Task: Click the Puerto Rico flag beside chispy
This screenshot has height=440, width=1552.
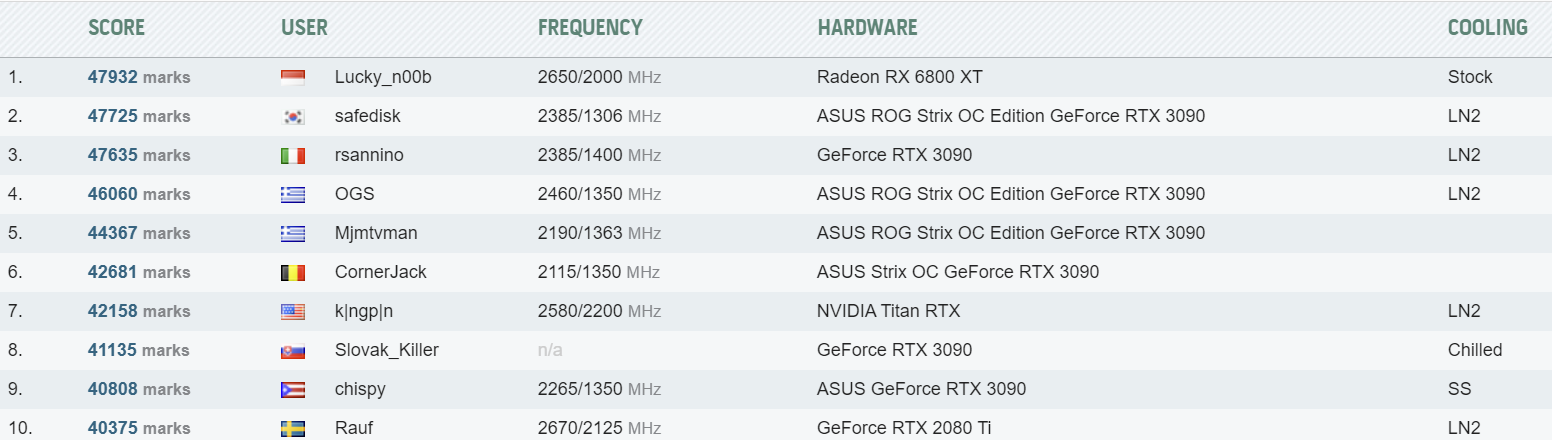Action: (293, 390)
